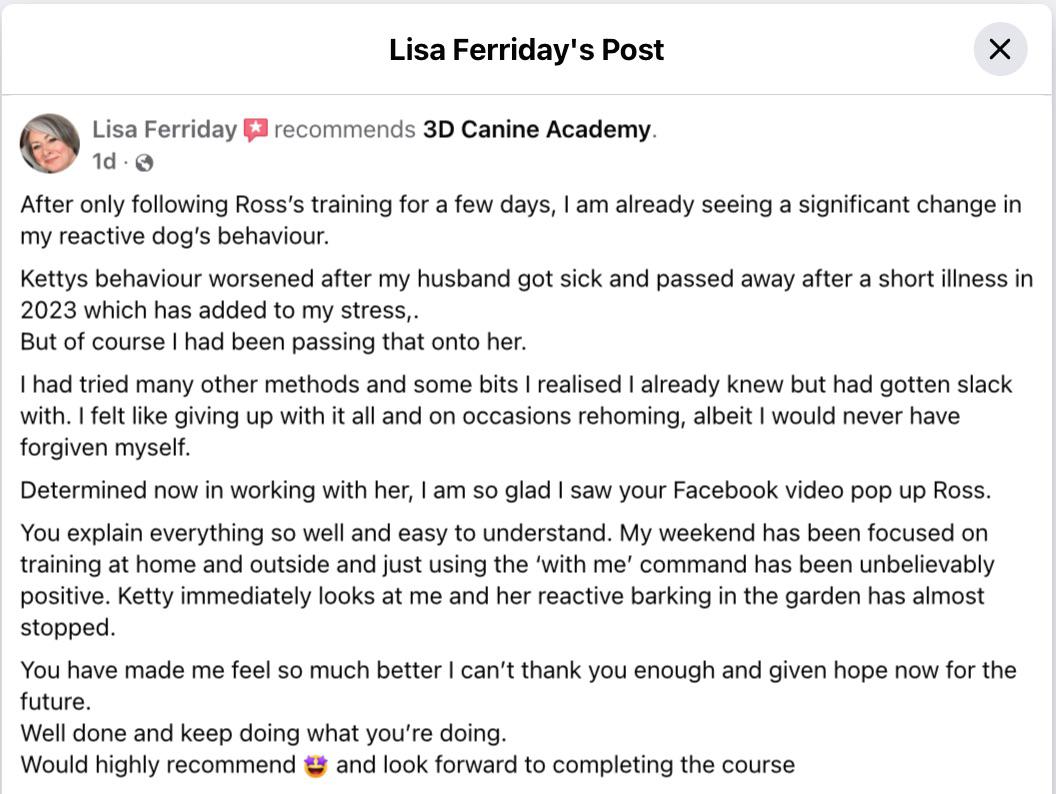Click the word "recommends" in the post header

[344, 129]
